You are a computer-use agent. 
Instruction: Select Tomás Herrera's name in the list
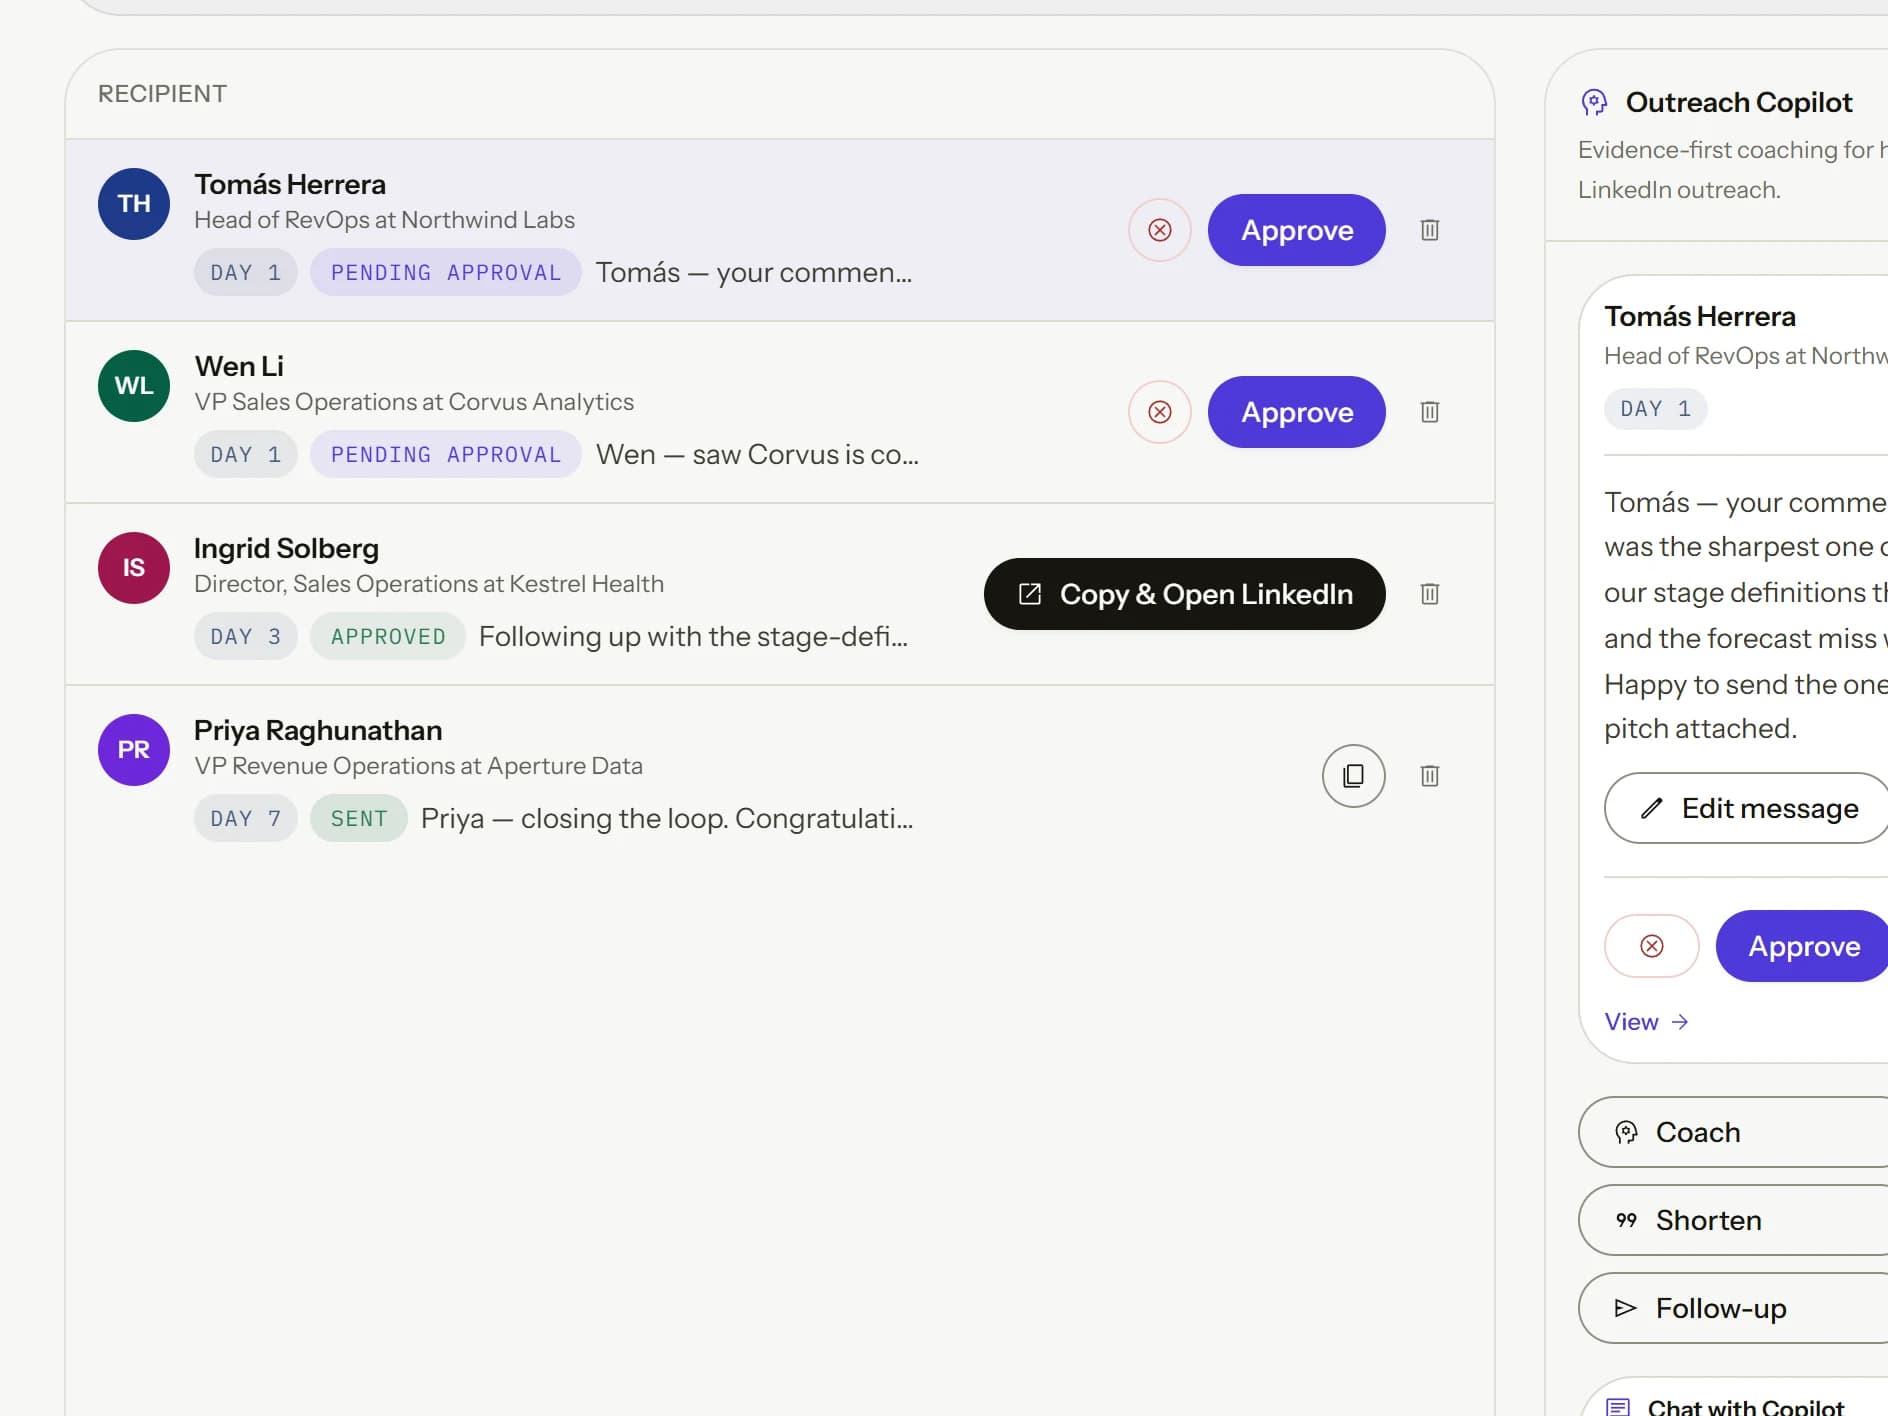290,185
